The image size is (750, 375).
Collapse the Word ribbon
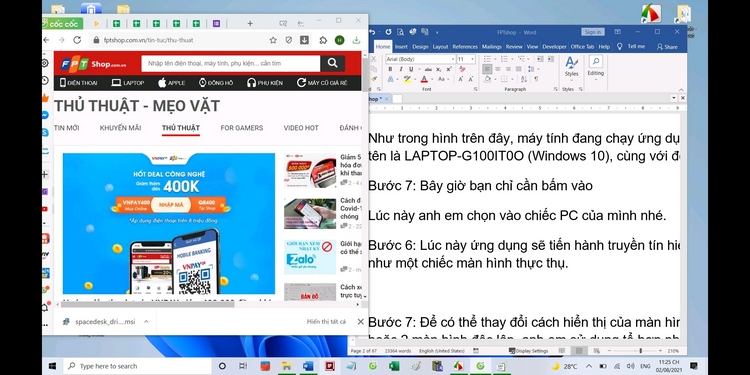coord(681,90)
